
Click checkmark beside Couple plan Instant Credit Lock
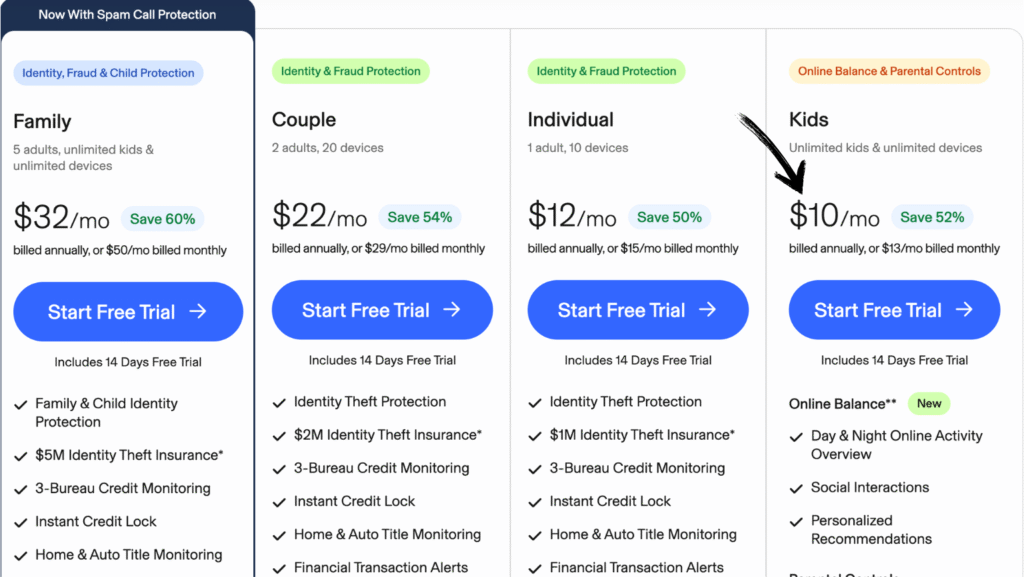[x=280, y=502]
